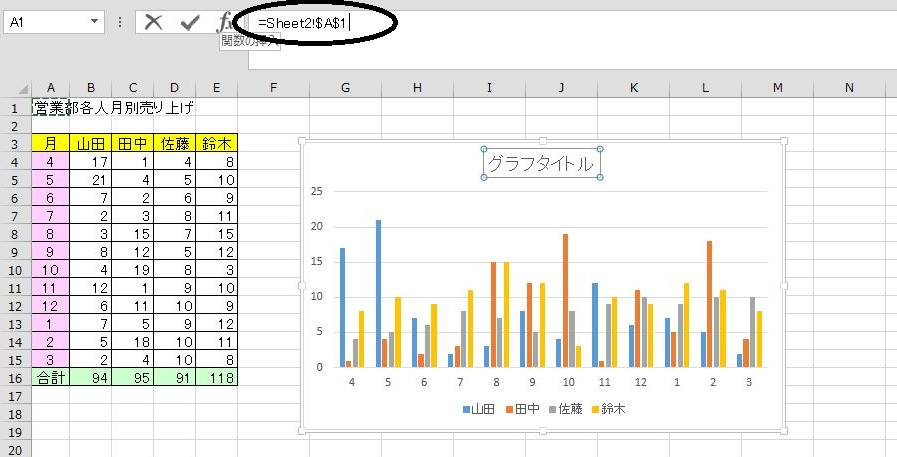The width and height of the screenshot is (897, 457).
Task: Select row 16 header
Action: point(16,378)
